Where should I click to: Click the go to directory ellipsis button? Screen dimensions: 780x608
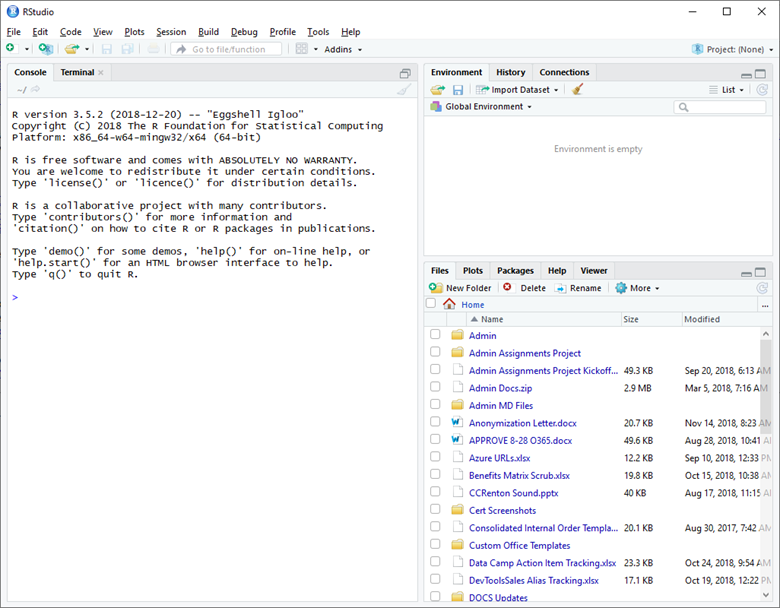tap(765, 305)
